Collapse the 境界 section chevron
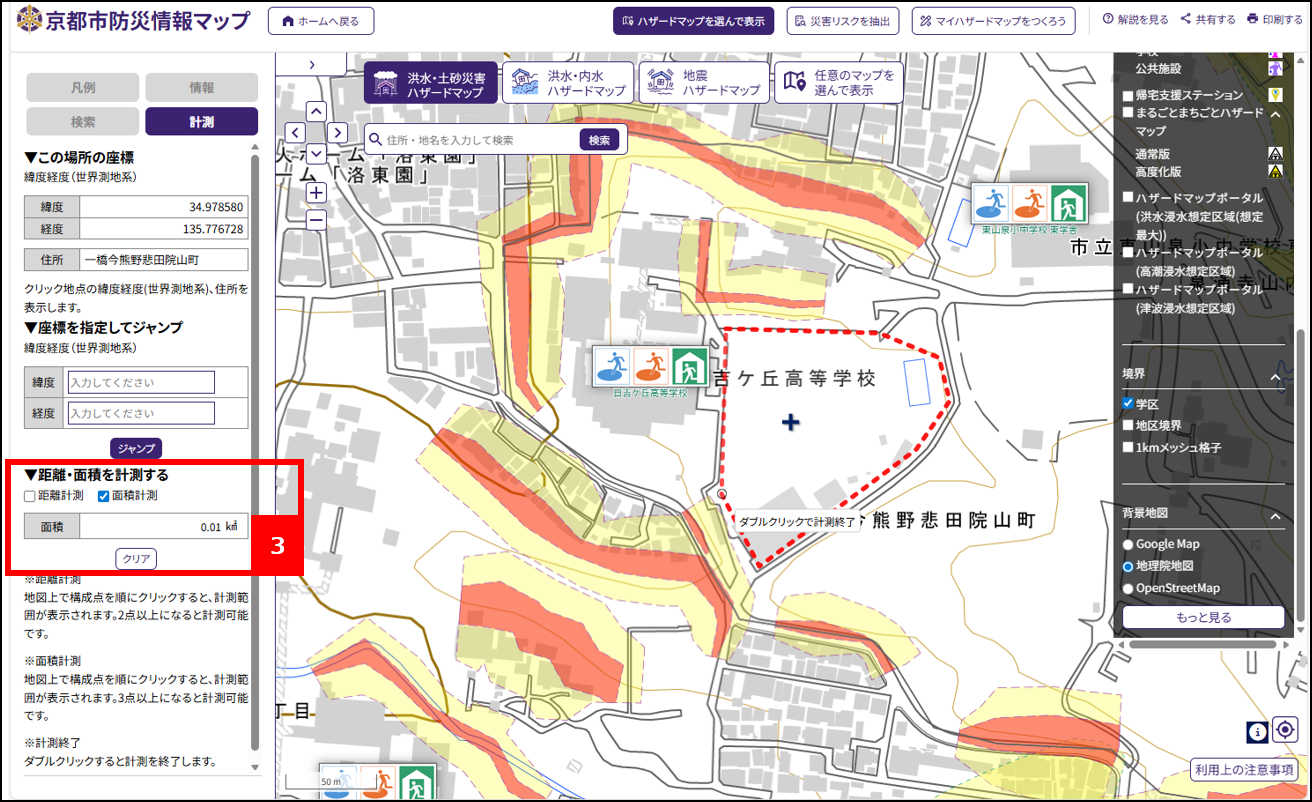1312x802 pixels. (x=1275, y=376)
